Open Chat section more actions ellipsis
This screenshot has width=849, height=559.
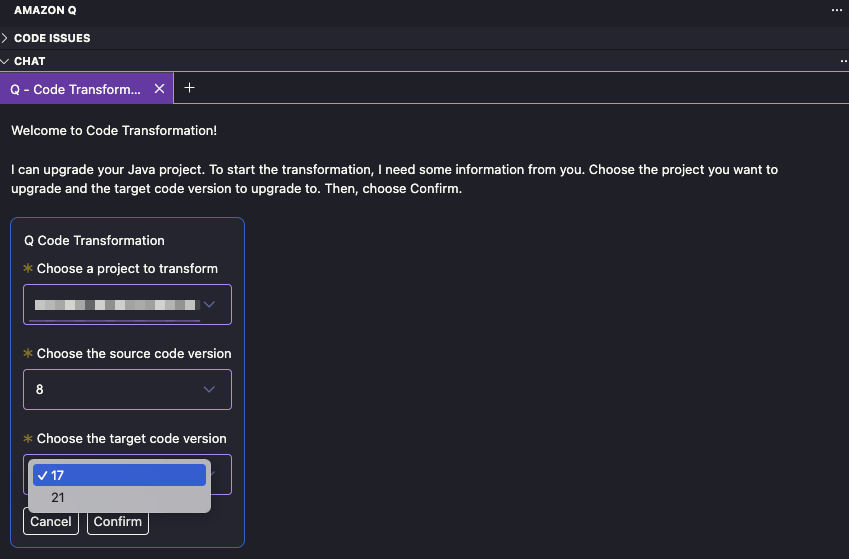point(843,61)
